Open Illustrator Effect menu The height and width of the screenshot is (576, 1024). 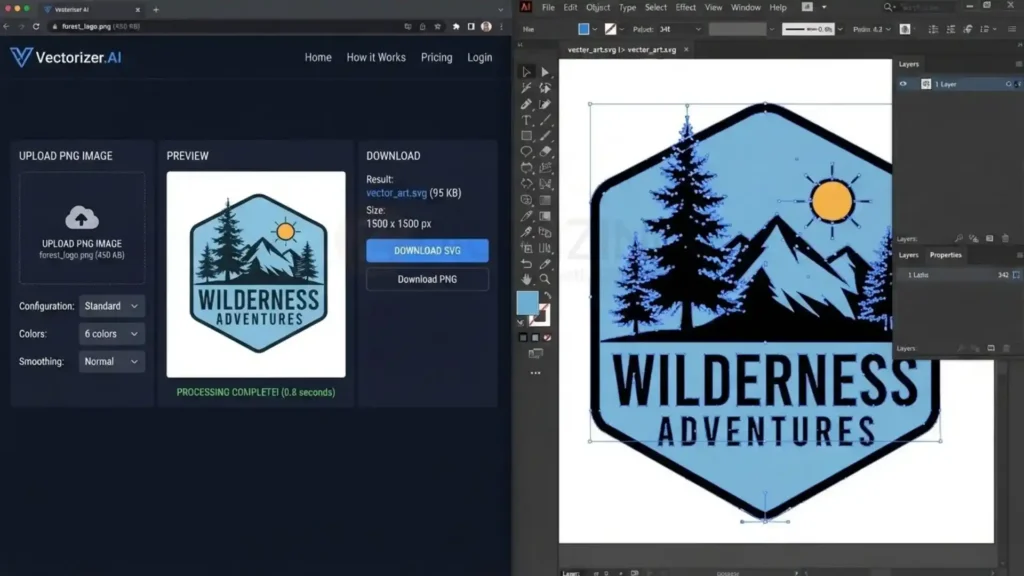coord(685,7)
